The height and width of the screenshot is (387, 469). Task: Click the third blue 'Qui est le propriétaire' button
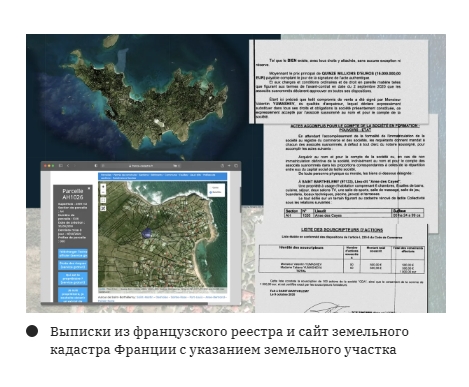(73, 278)
